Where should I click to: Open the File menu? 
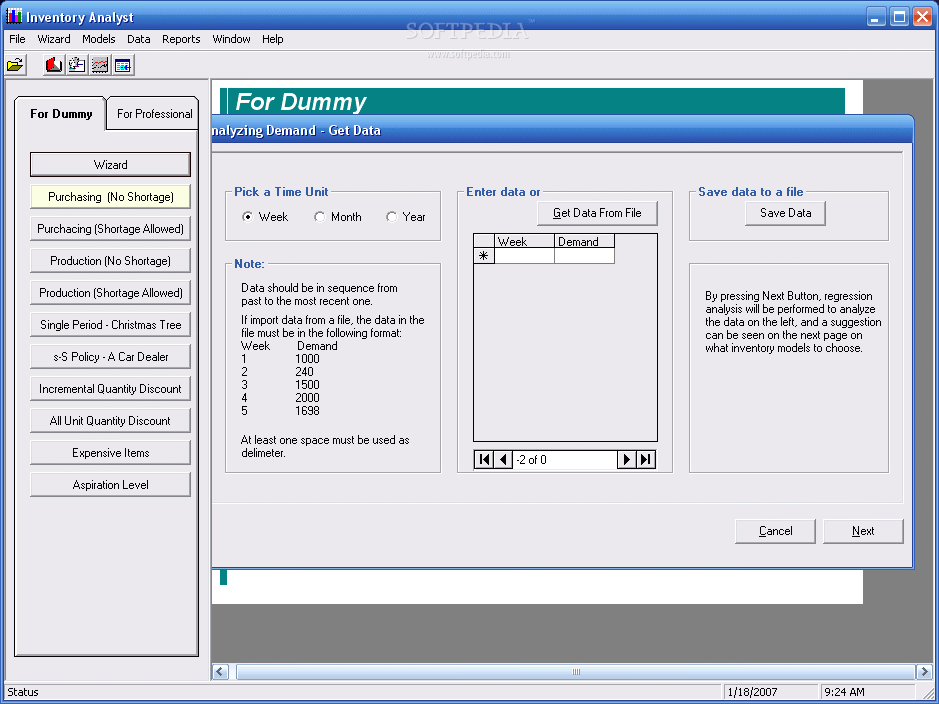(17, 39)
